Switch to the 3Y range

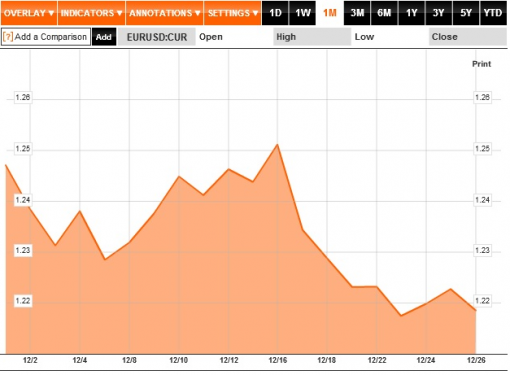click(x=439, y=13)
